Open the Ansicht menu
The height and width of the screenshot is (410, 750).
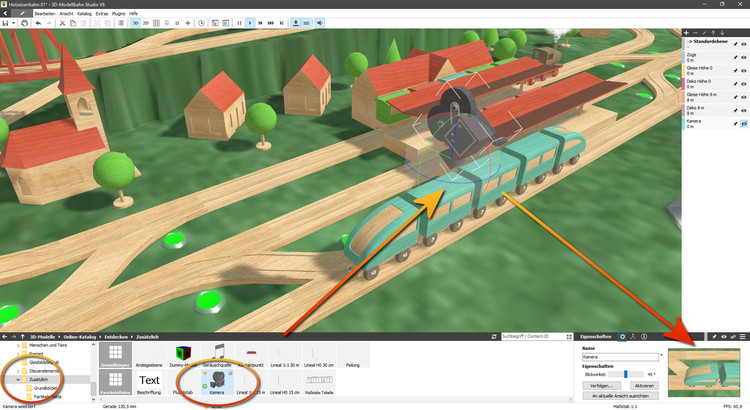pyautogui.click(x=66, y=14)
